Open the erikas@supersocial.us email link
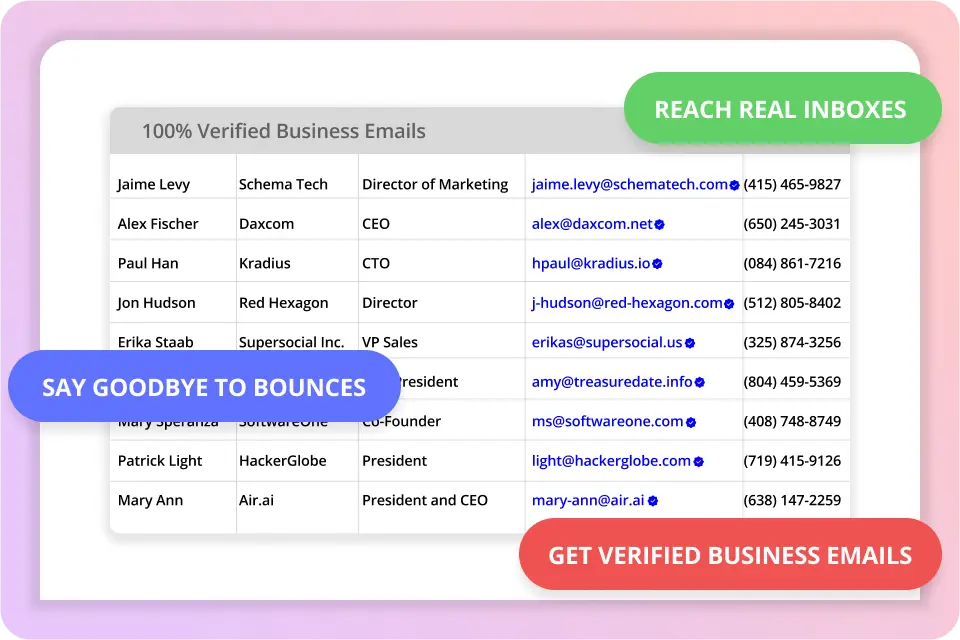Screen dimensions: 960x640 pyautogui.click(x=607, y=342)
